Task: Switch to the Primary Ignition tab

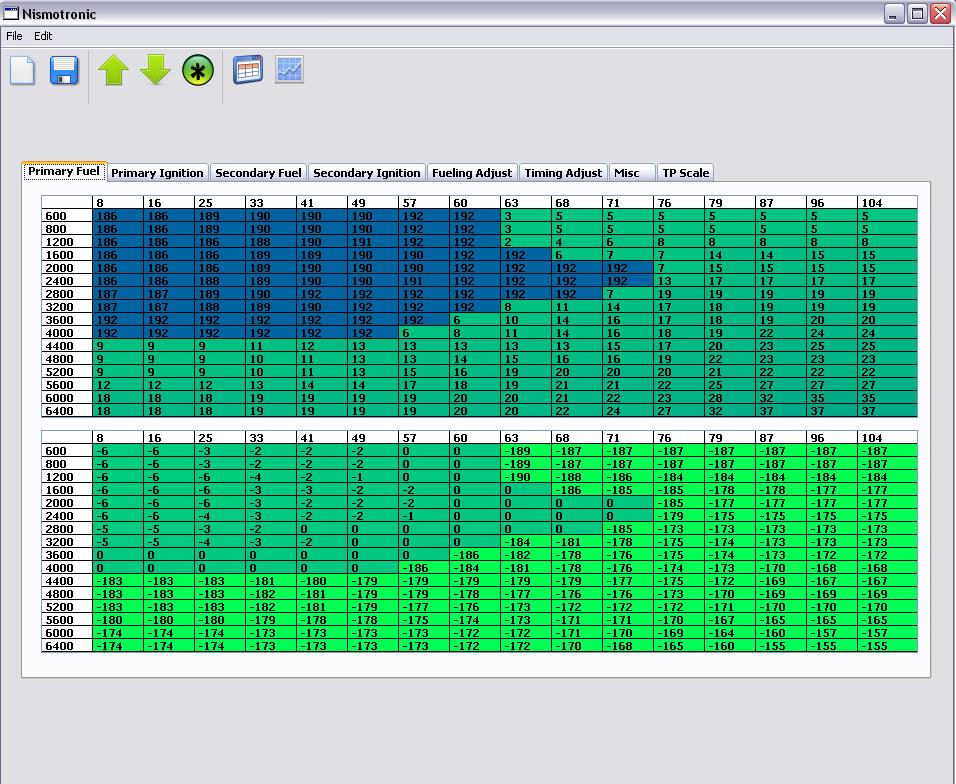Action: [157, 173]
